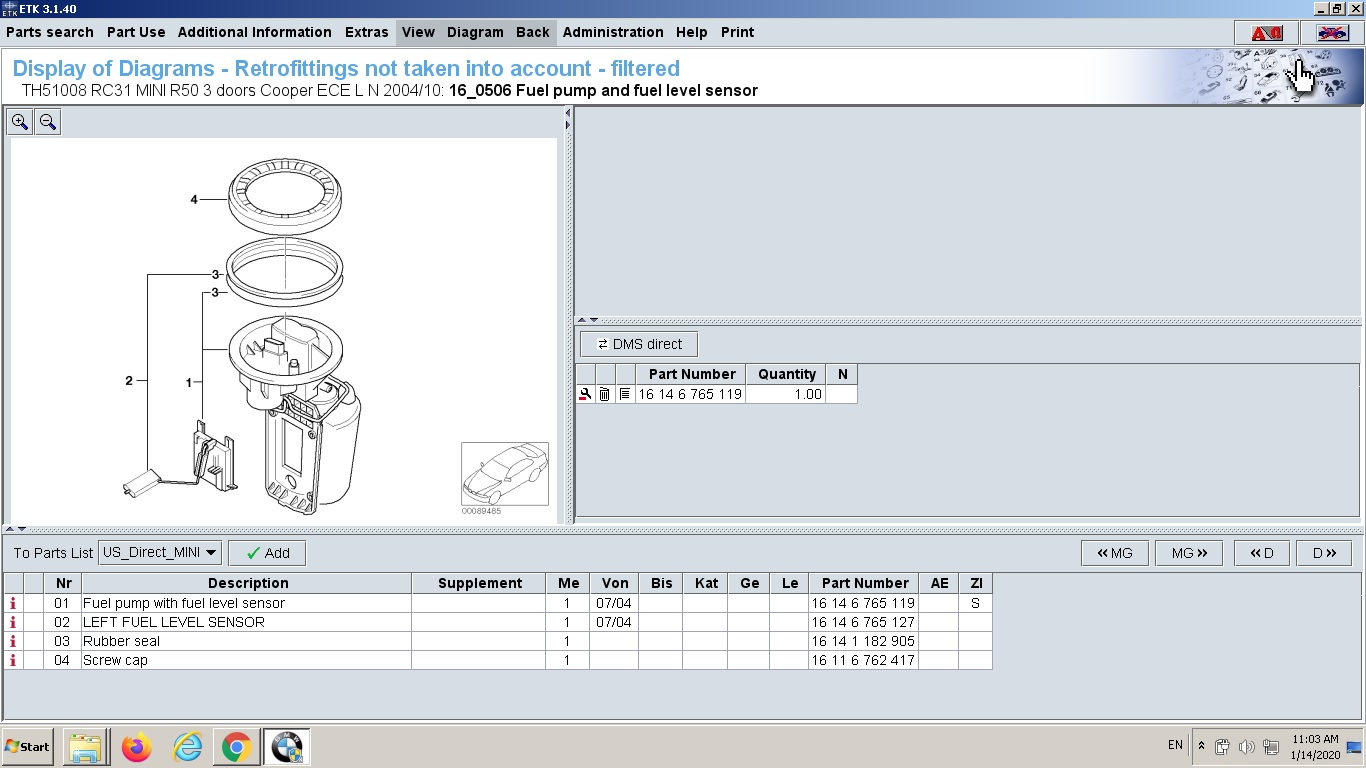Zoom in on the parts diagram

click(20, 122)
